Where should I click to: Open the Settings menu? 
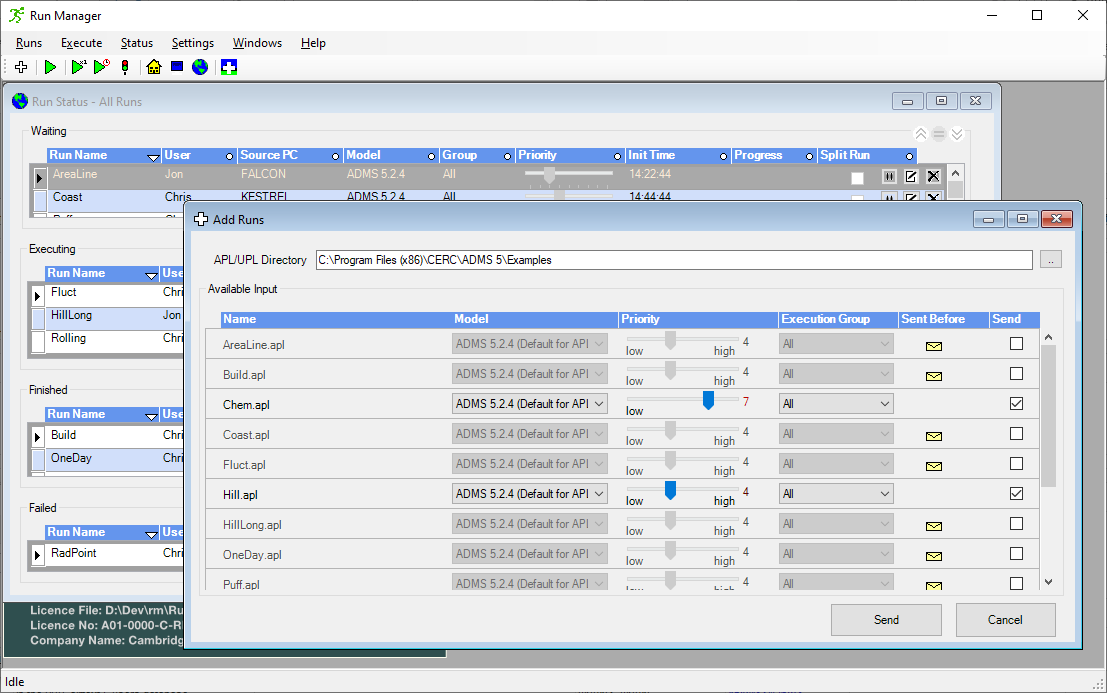pyautogui.click(x=192, y=43)
